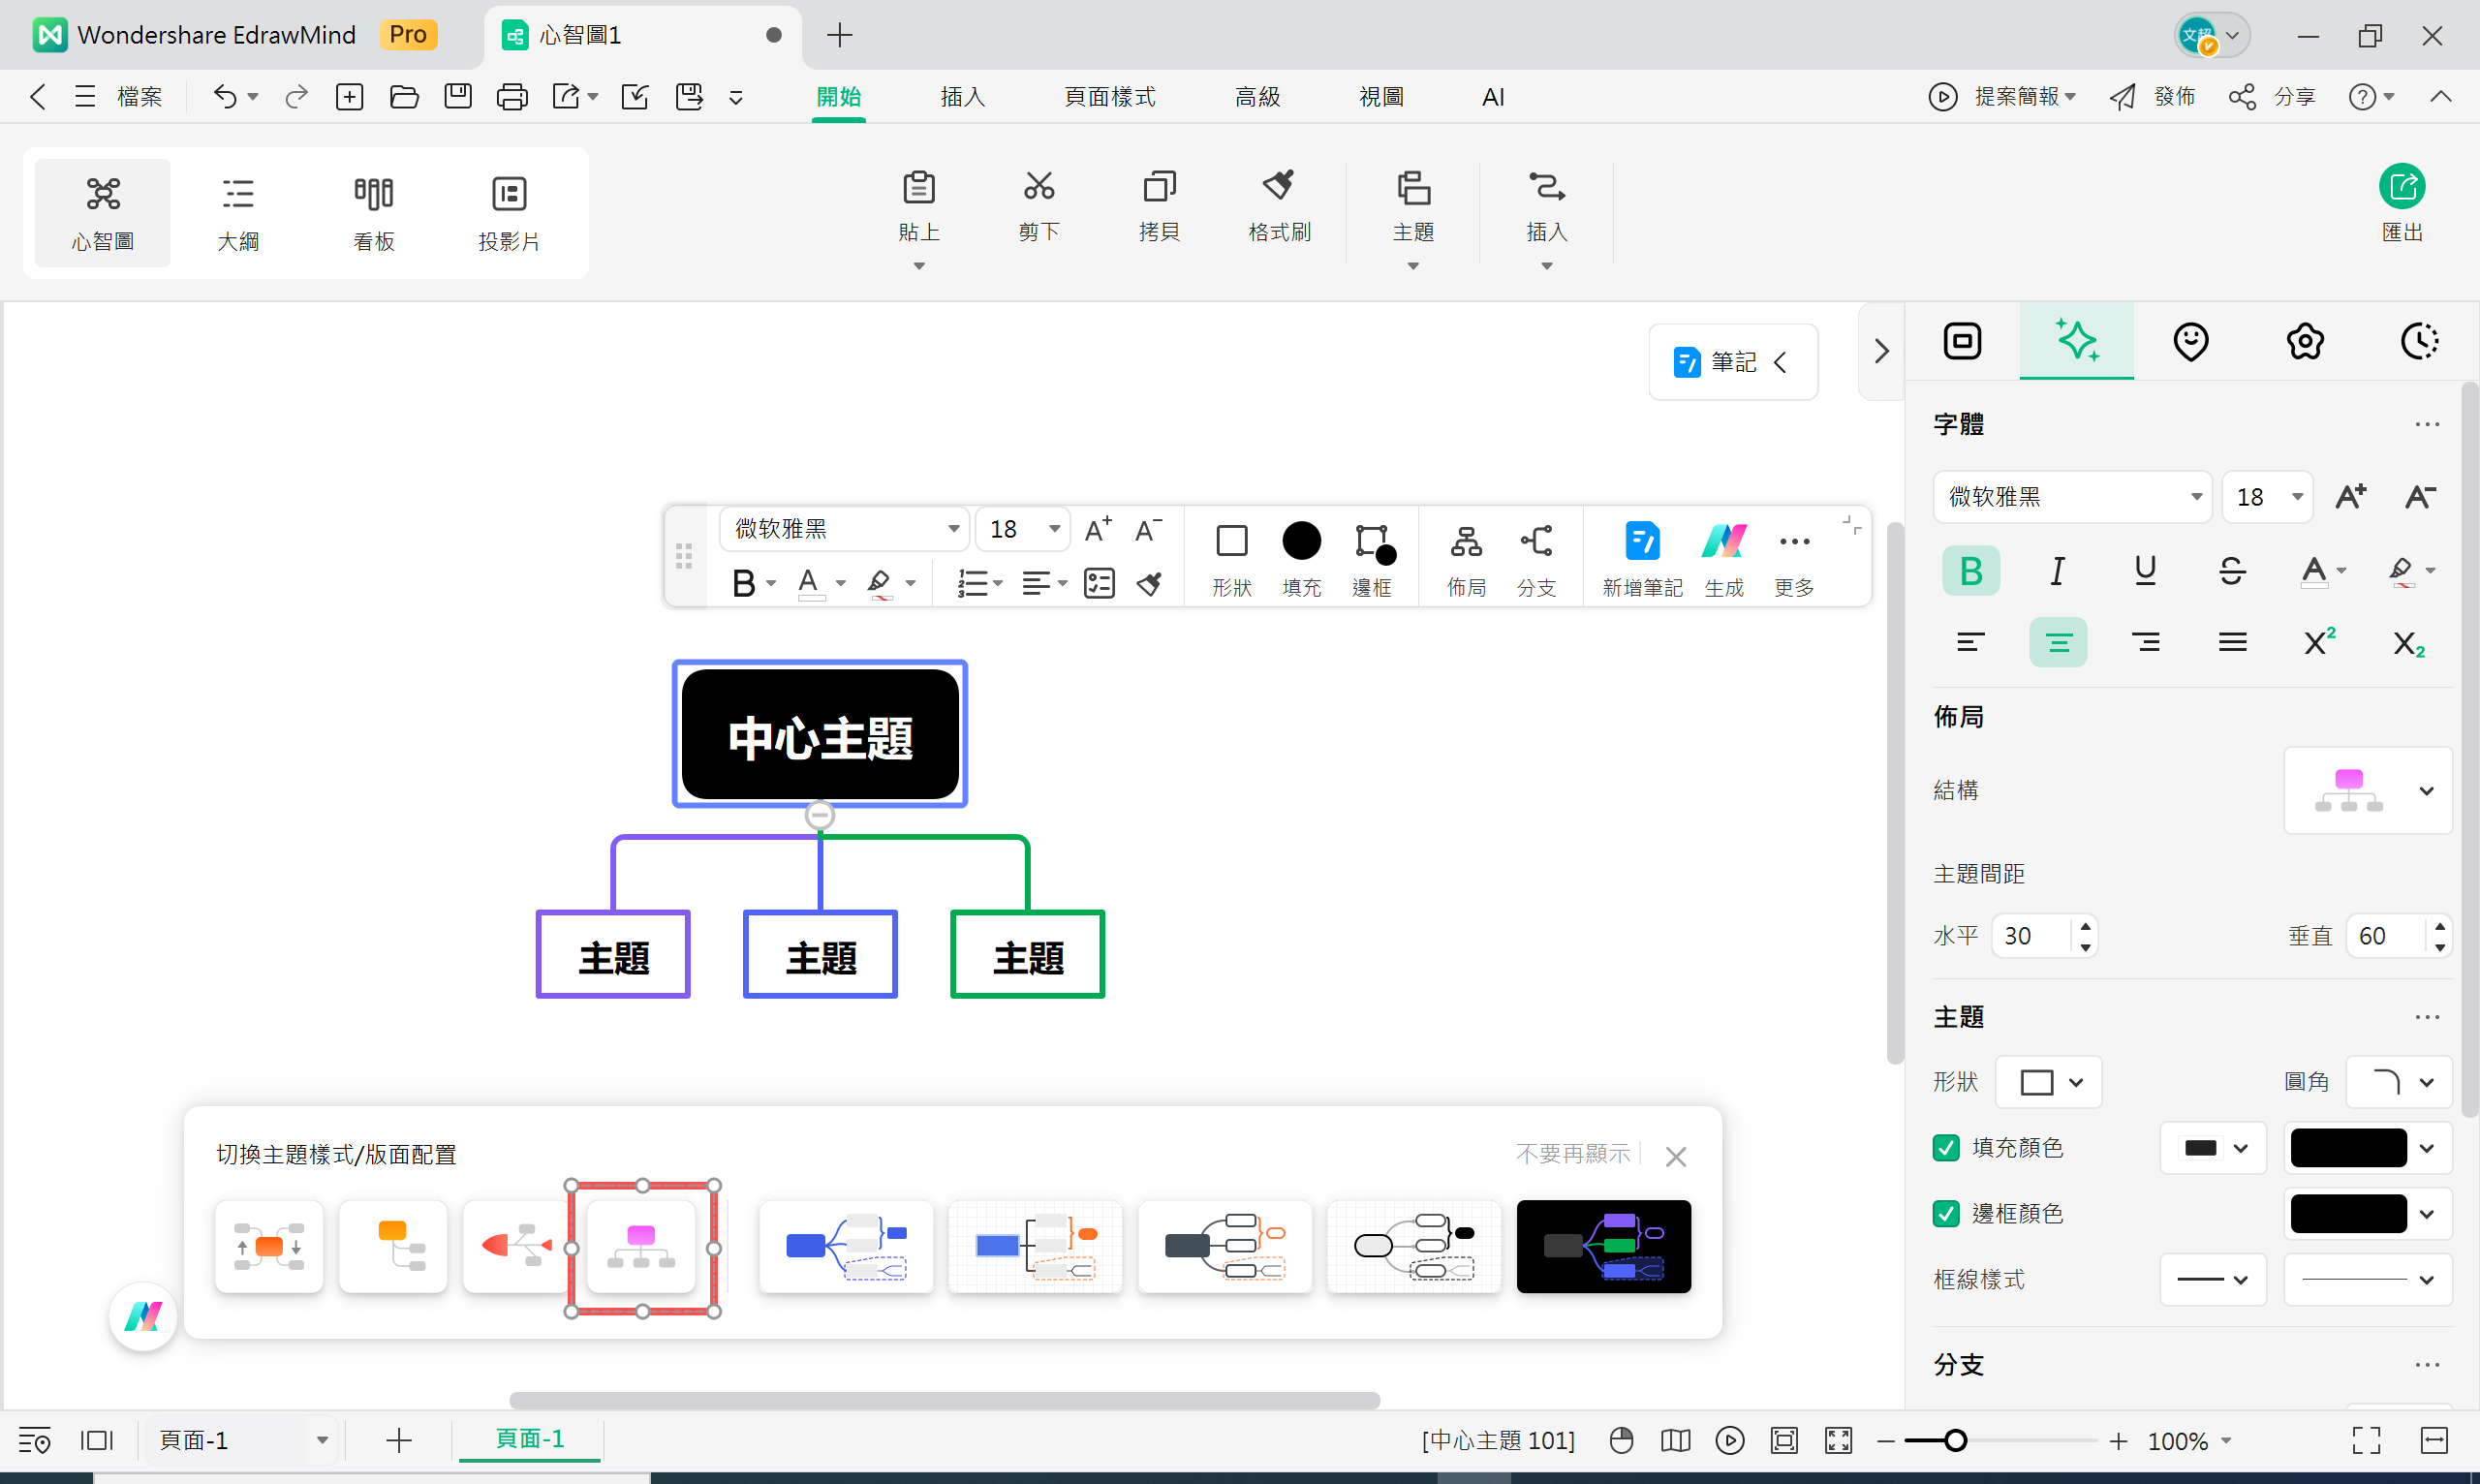Click the Format Painter 格式刷 icon
The width and height of the screenshot is (2480, 1484).
tap(1278, 187)
